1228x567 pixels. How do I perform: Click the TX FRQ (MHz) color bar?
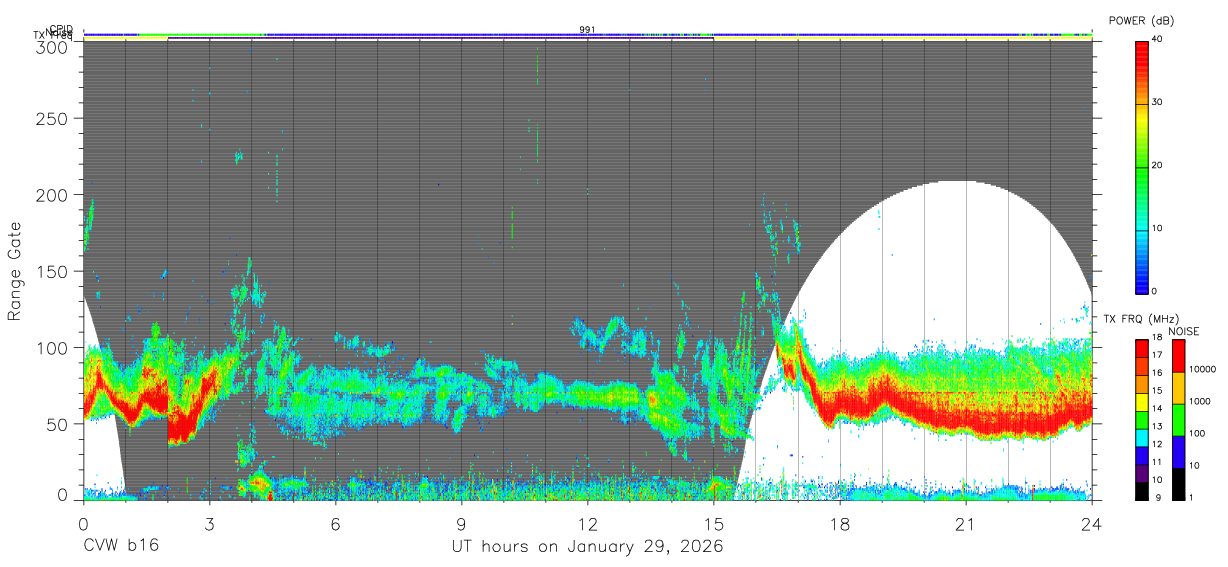pos(1142,419)
